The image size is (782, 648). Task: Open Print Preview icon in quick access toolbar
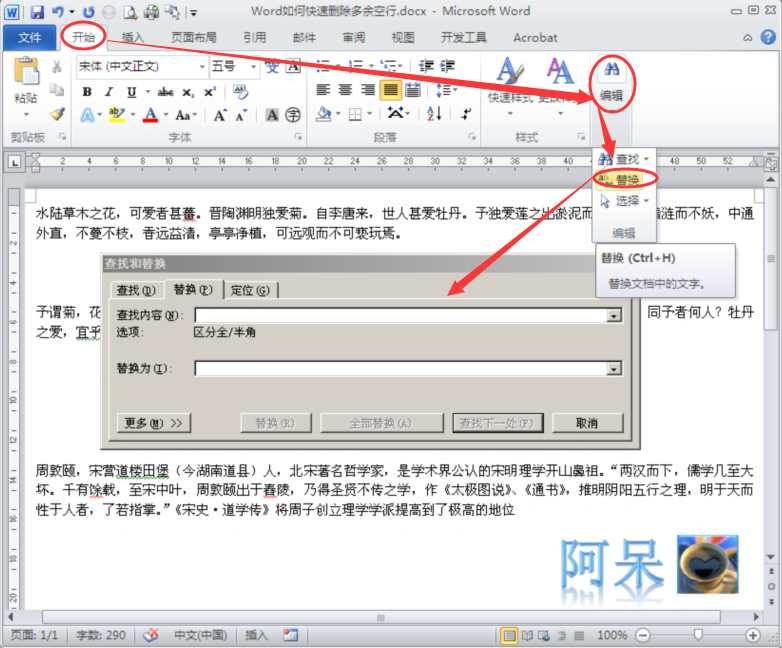[130, 11]
